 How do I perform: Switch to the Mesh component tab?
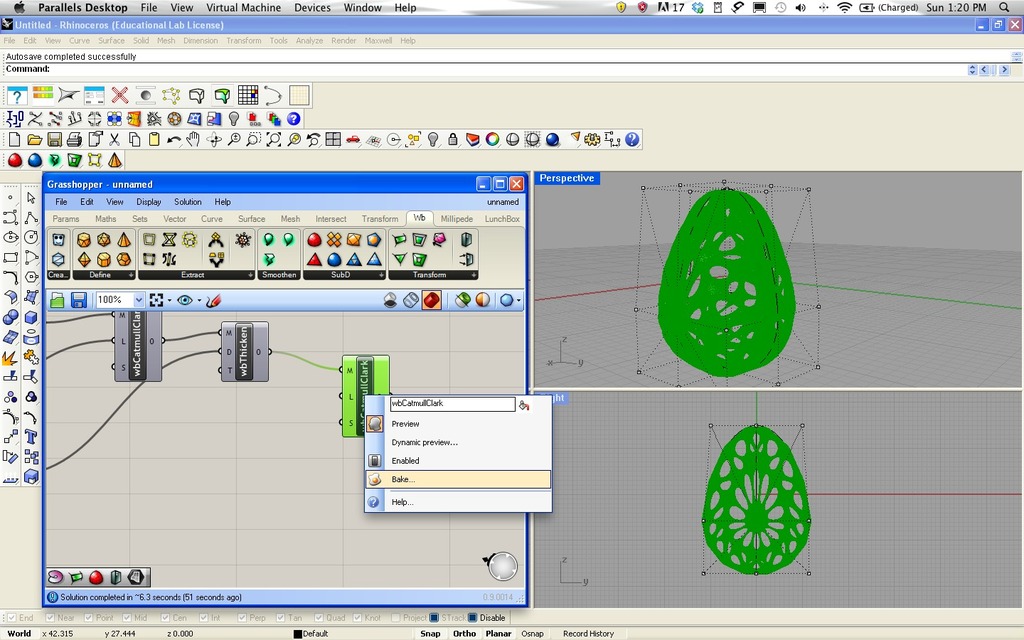(290, 219)
